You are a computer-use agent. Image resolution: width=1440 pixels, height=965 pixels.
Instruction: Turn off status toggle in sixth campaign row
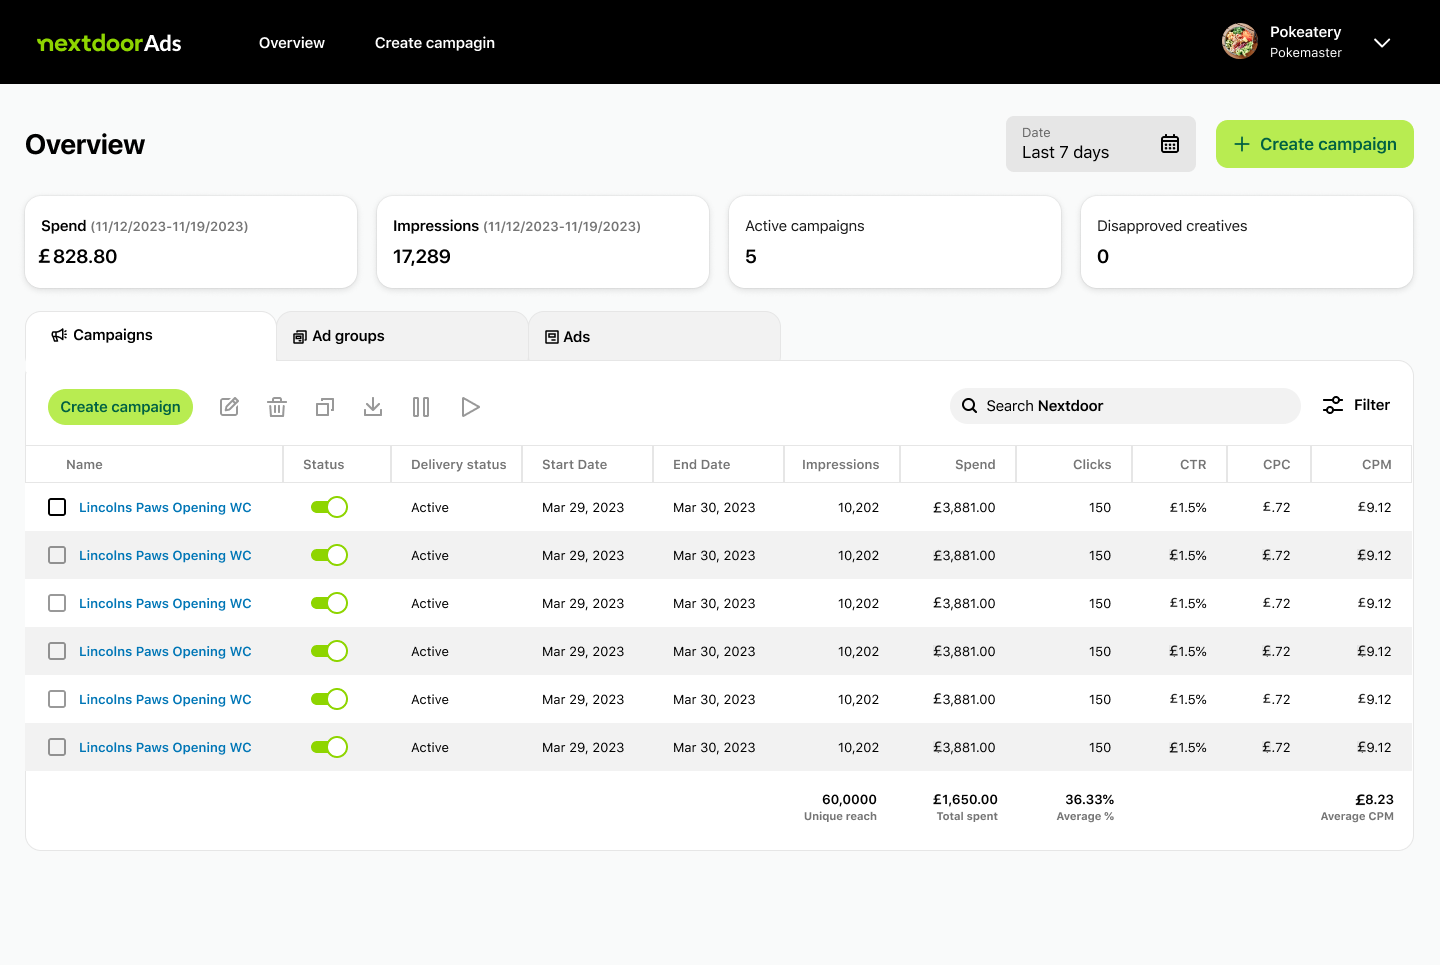pos(329,747)
